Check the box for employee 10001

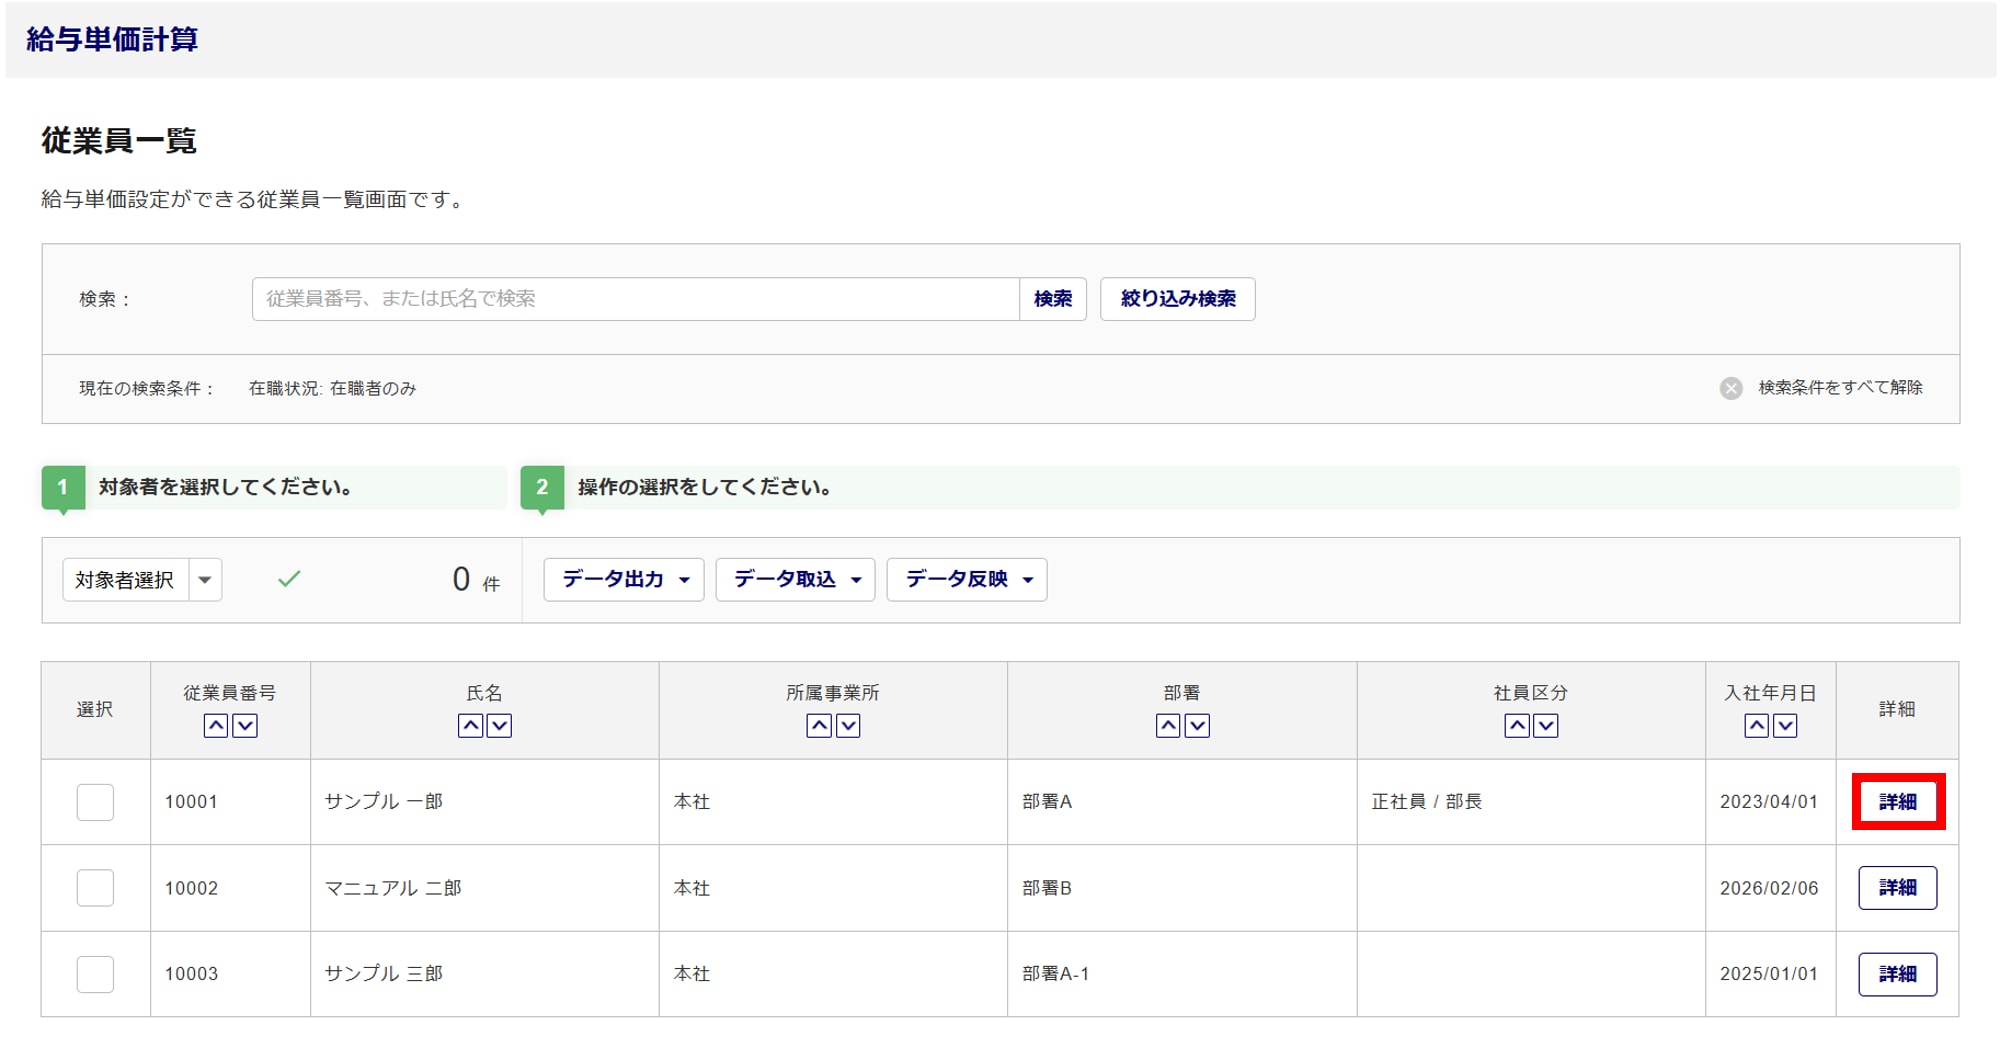[95, 802]
